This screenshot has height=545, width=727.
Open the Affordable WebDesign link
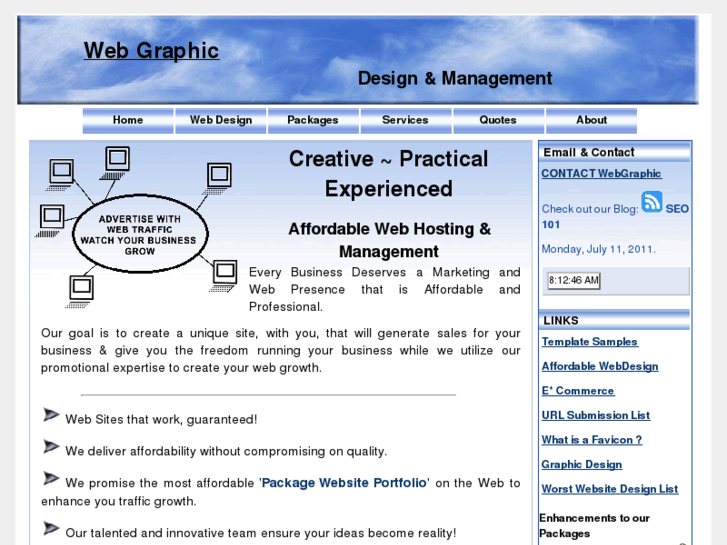tap(600, 366)
